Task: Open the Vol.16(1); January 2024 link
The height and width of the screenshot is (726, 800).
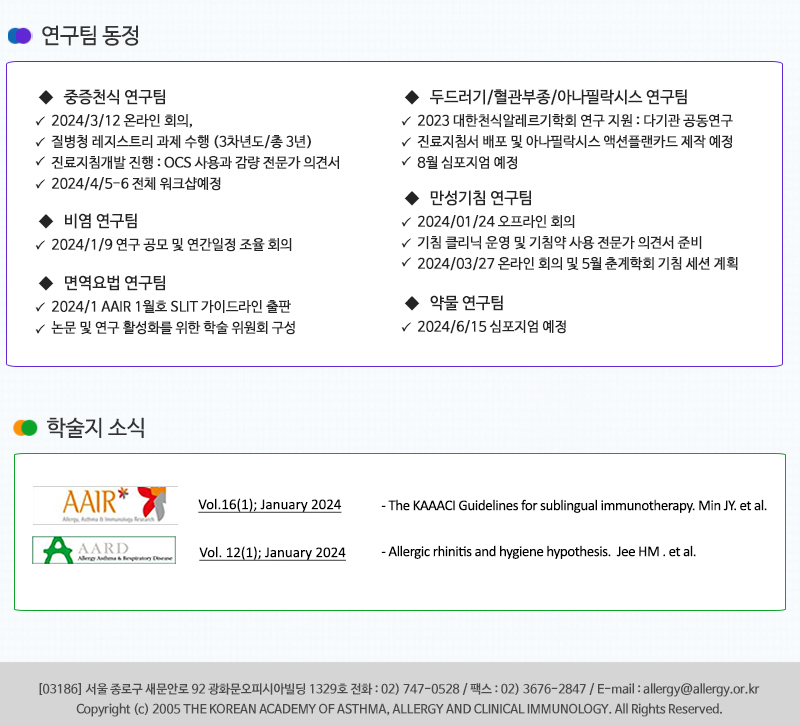Action: [270, 505]
